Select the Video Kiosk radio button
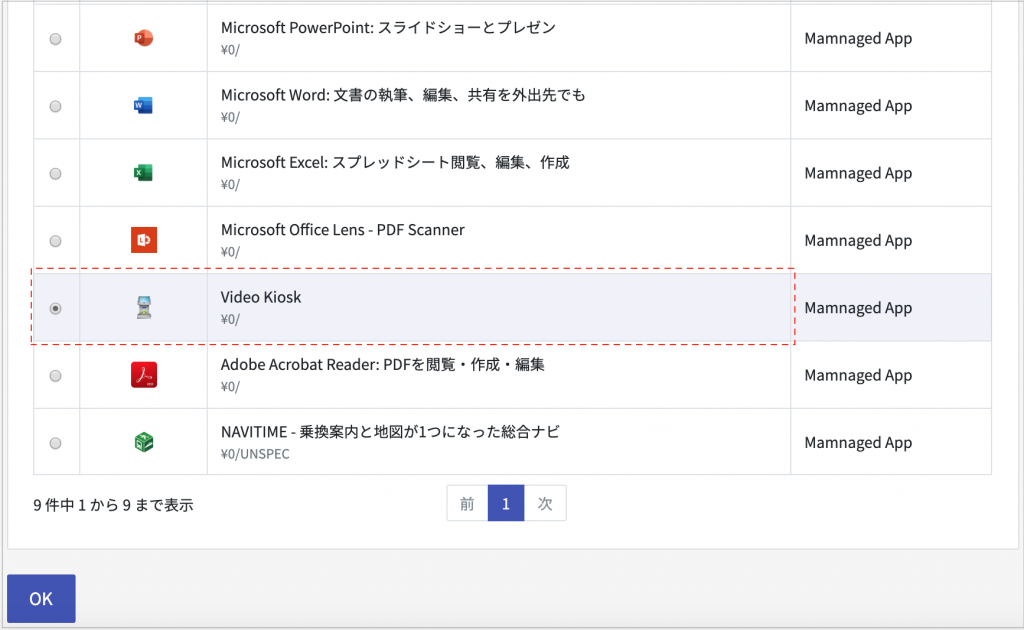 (x=55, y=309)
